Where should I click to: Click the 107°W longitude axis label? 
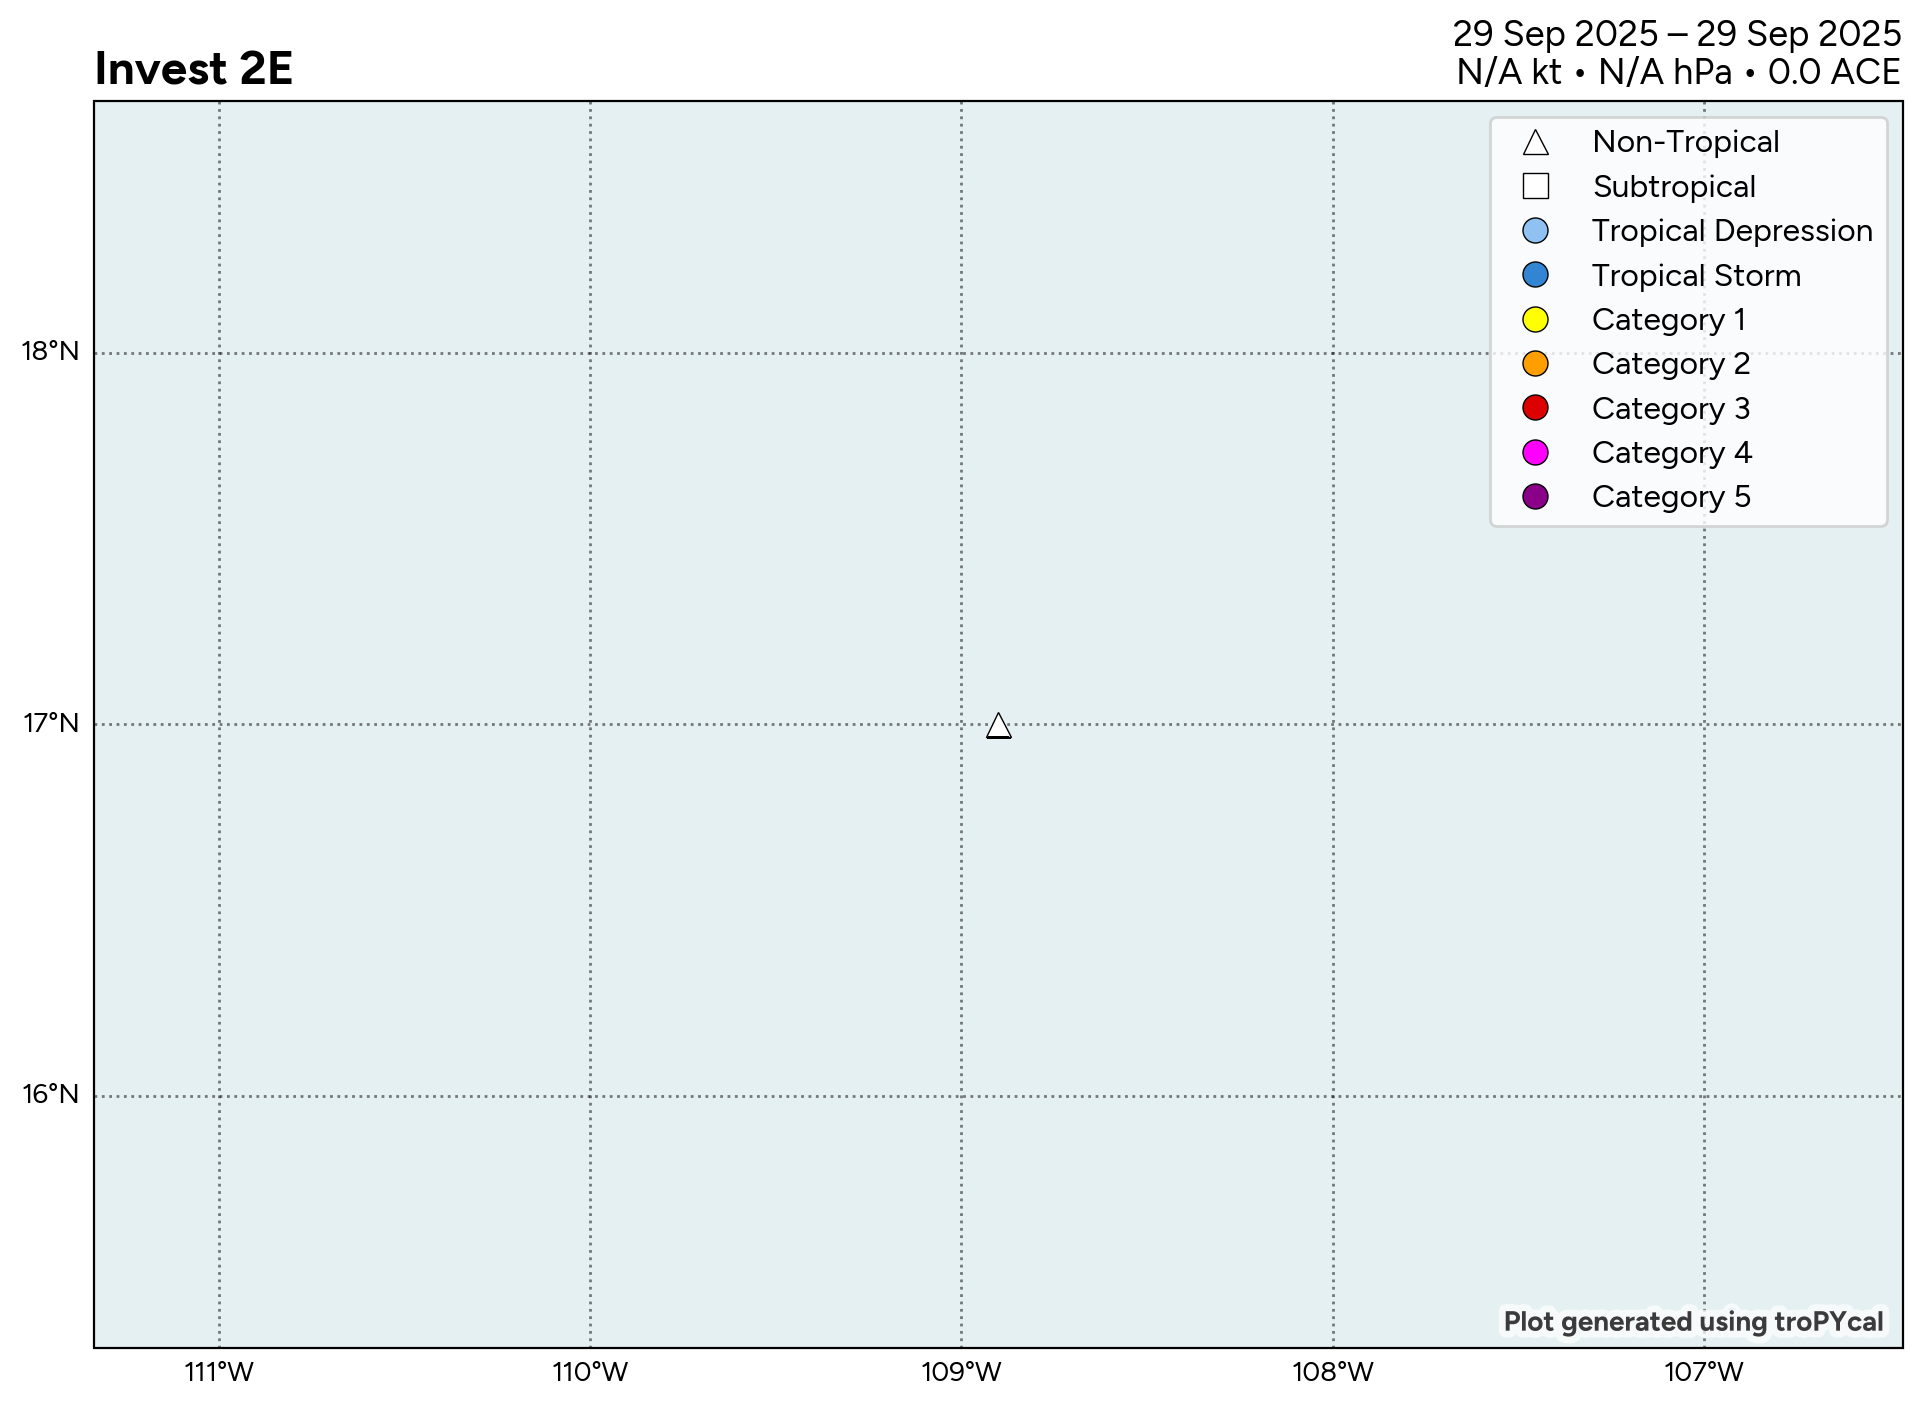click(x=1704, y=1373)
